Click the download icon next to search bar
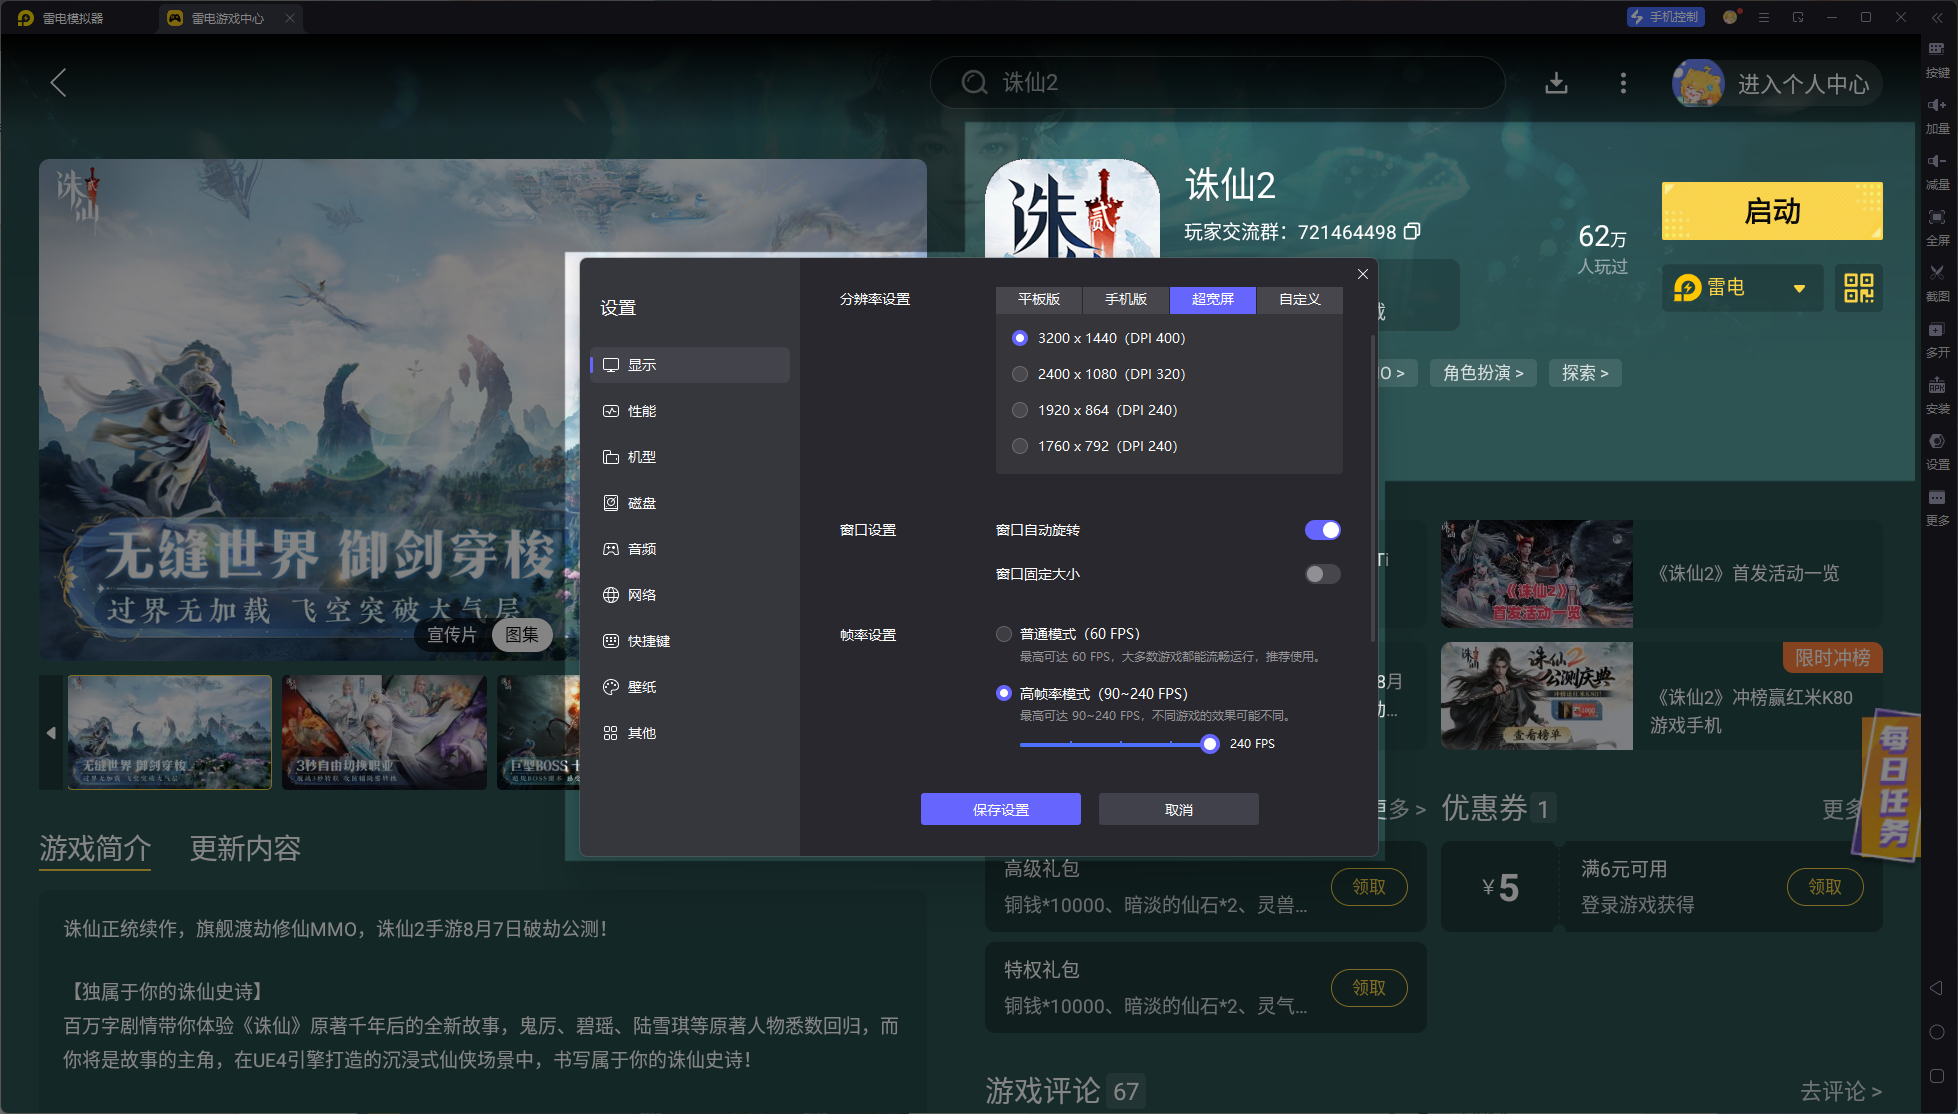 [x=1556, y=83]
